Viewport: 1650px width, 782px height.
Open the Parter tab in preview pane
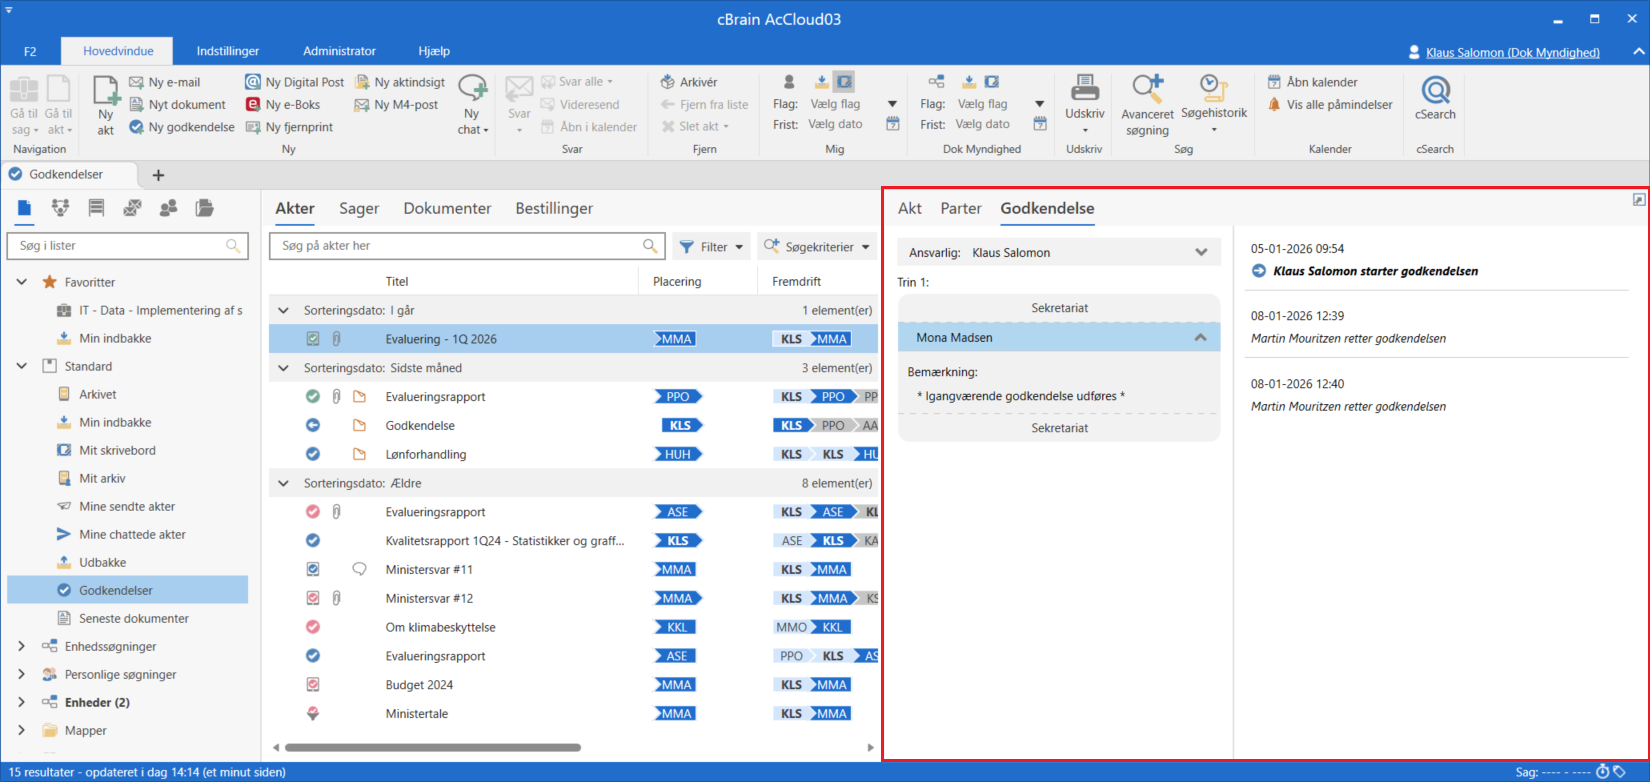coord(961,208)
